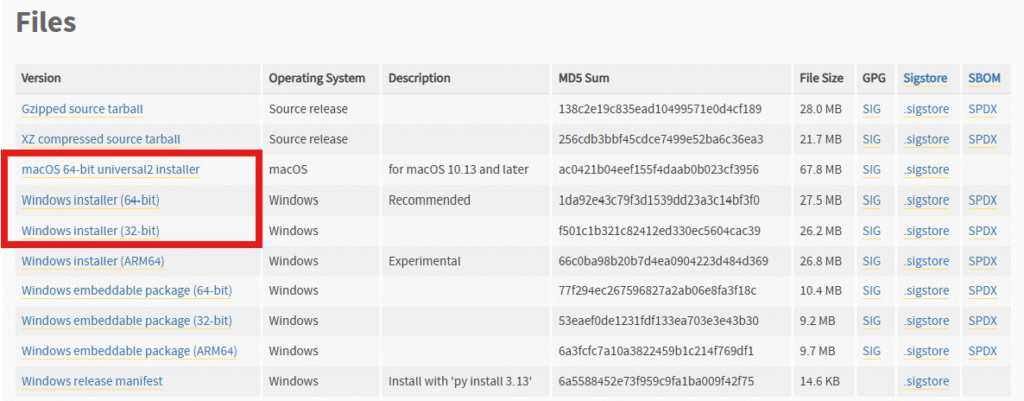Open the SBOM column header link
This screenshot has width=1024, height=401.
[x=984, y=78]
